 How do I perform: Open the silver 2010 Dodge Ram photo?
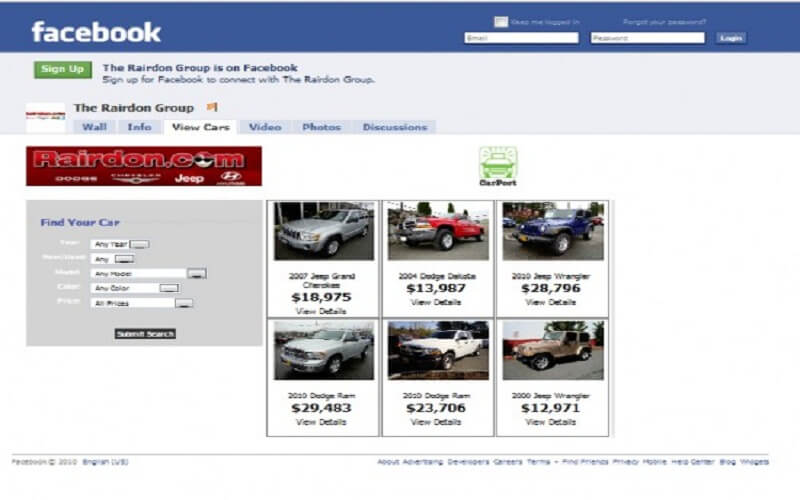tap(324, 351)
